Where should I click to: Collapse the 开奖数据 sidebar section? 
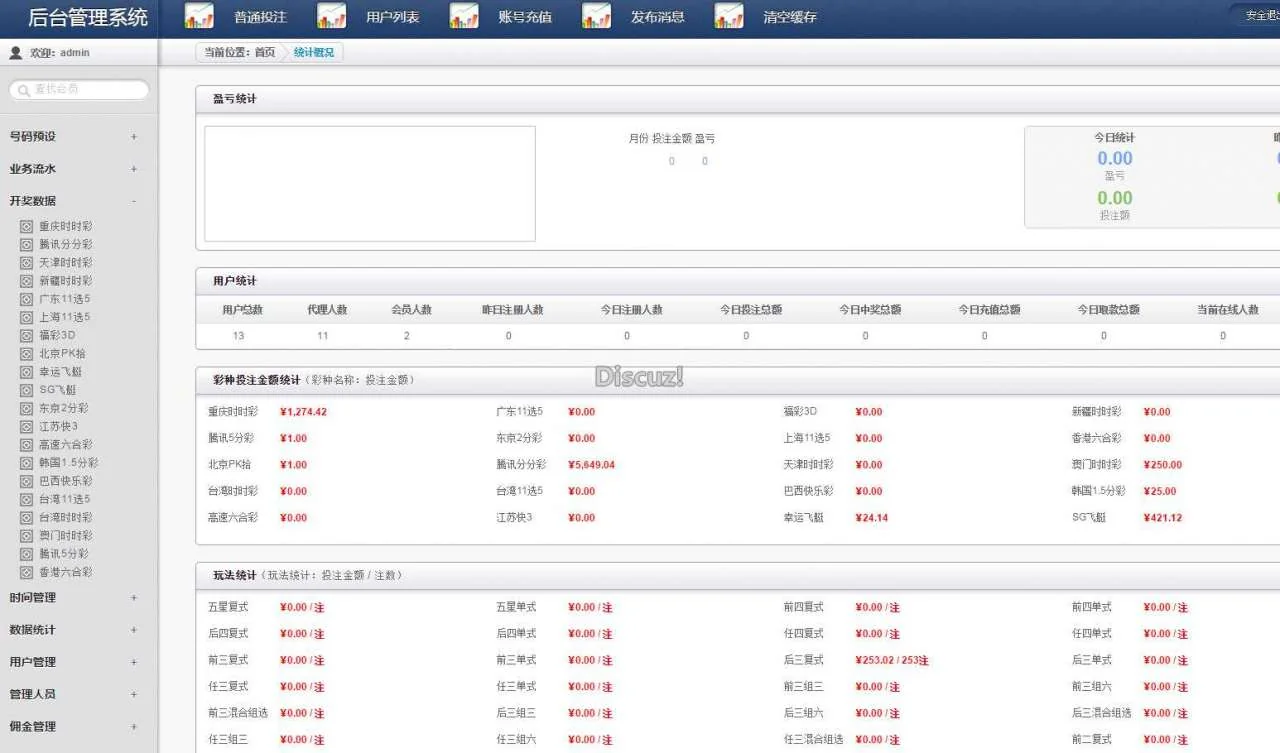134,201
